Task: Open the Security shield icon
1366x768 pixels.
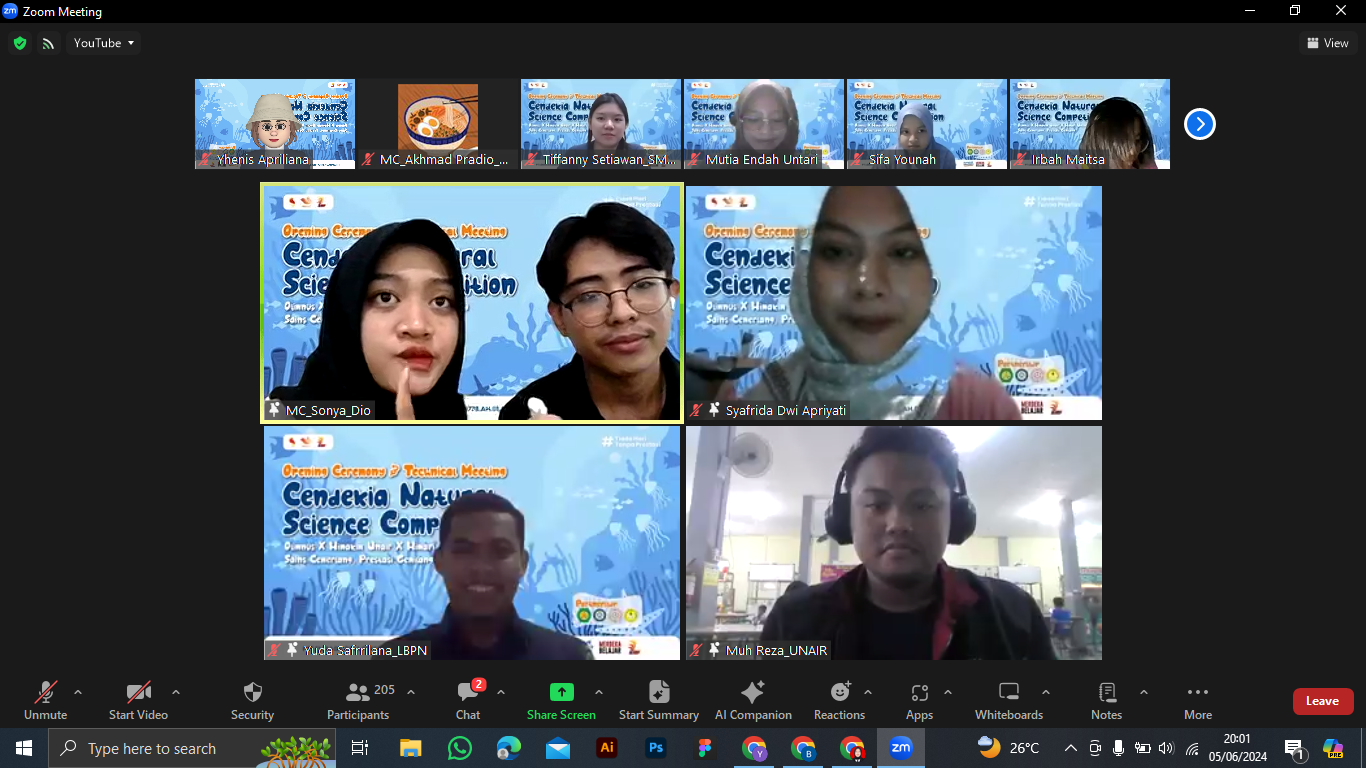Action: (252, 692)
